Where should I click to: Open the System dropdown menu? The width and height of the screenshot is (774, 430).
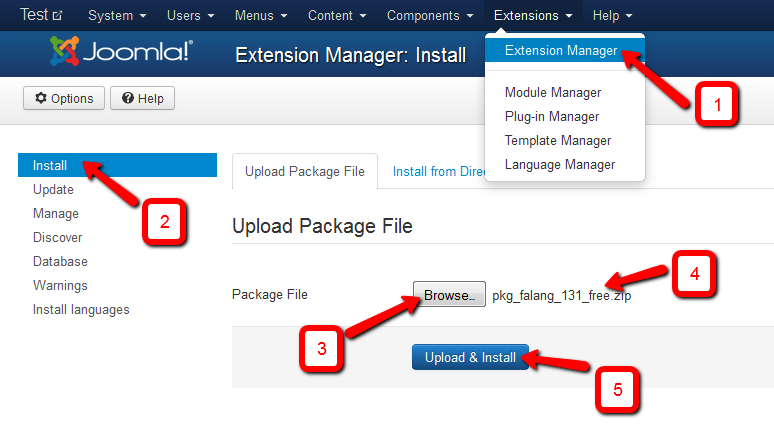pos(117,15)
